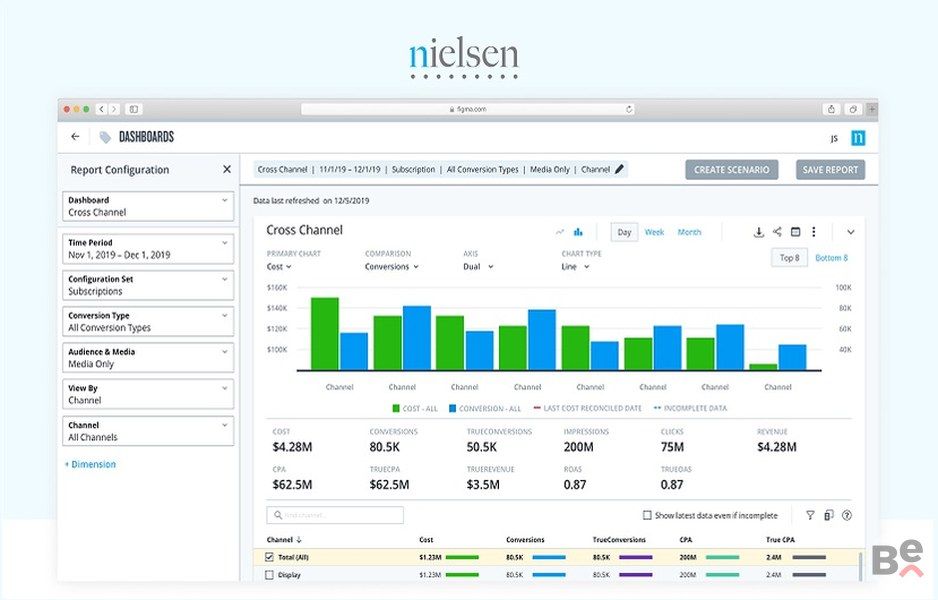The width and height of the screenshot is (938, 600).
Task: Check 'Show latest data even if incomplete'
Action: [647, 515]
